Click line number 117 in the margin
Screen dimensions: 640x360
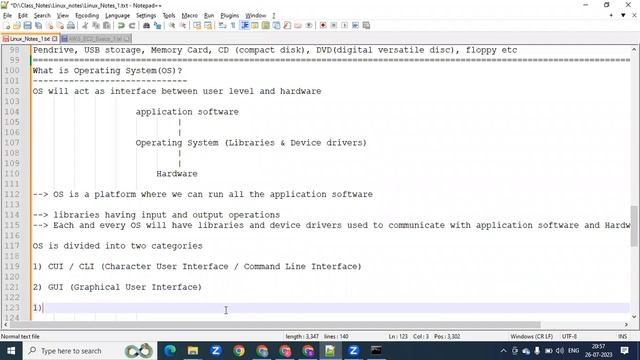(12, 246)
